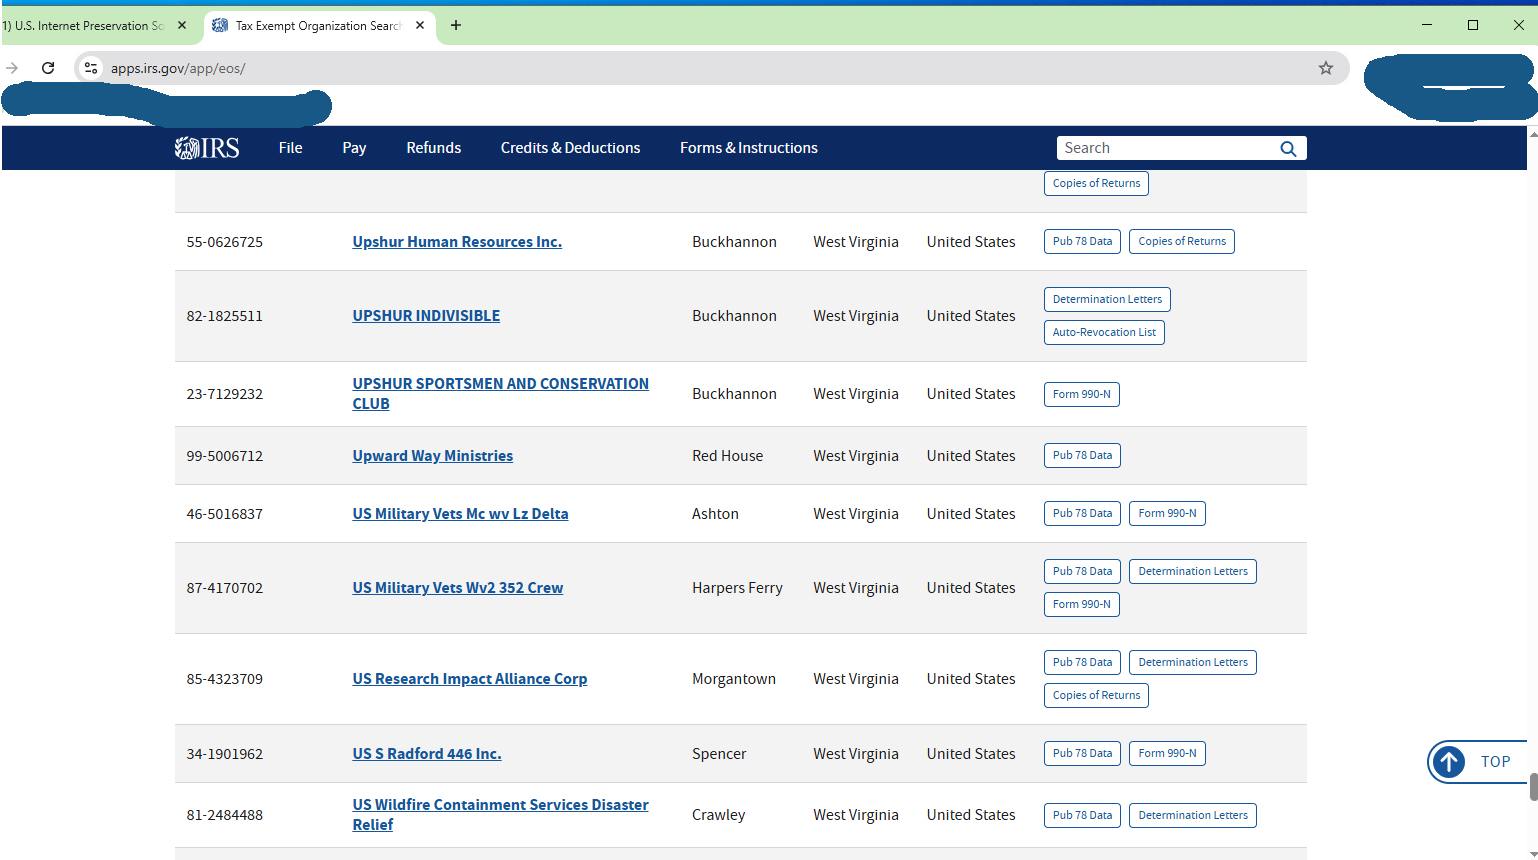1538x860 pixels.
Task: Open site information icon in address bar
Action: click(x=91, y=68)
